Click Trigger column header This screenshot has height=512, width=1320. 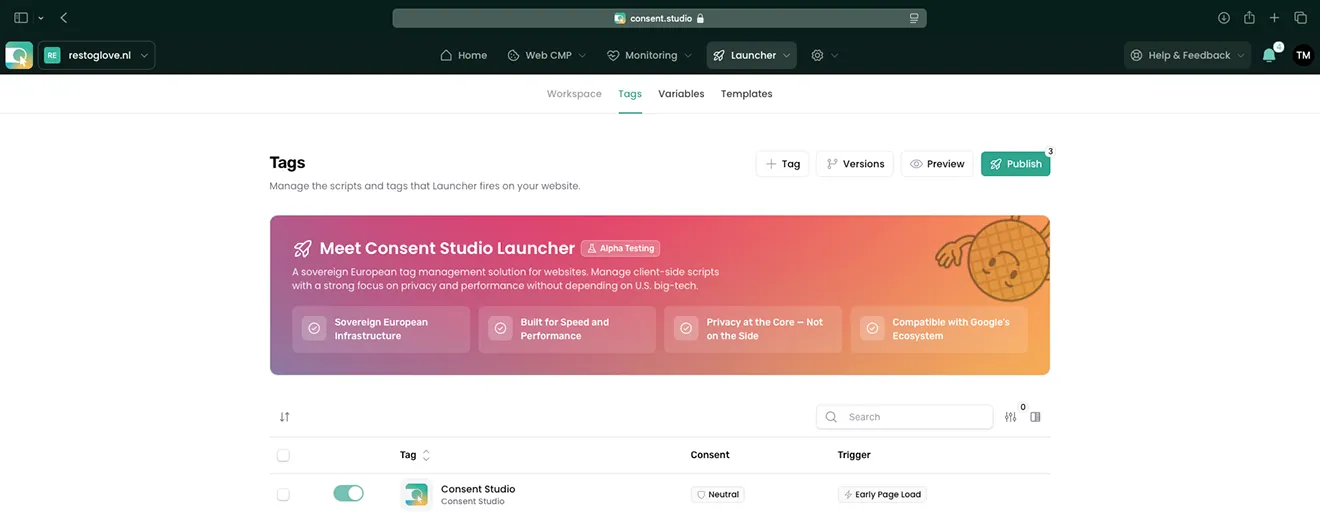pyautogui.click(x=854, y=455)
